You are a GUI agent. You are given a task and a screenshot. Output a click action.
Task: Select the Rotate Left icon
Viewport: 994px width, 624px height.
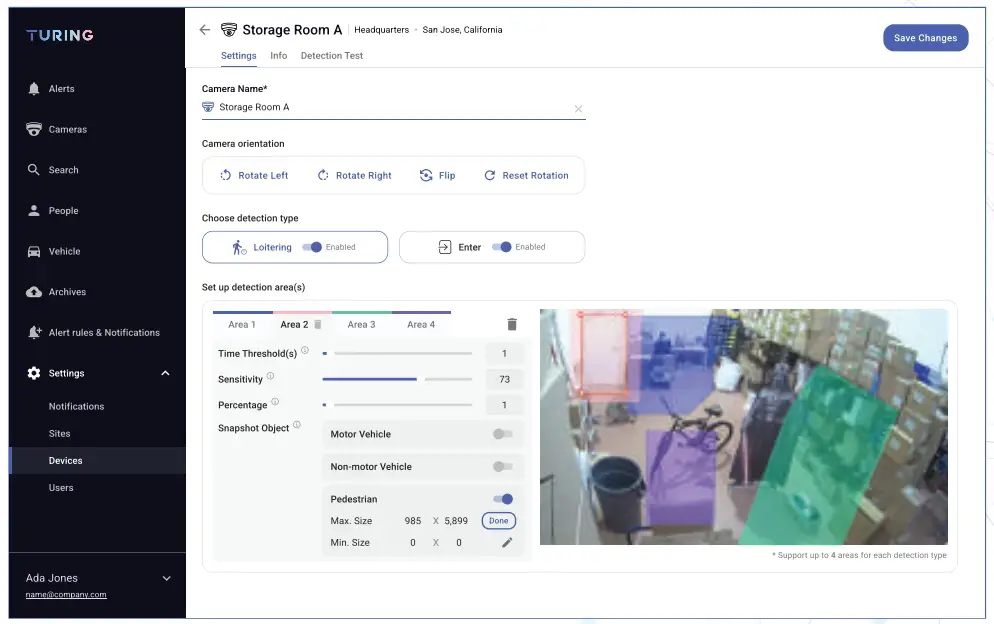(225, 175)
